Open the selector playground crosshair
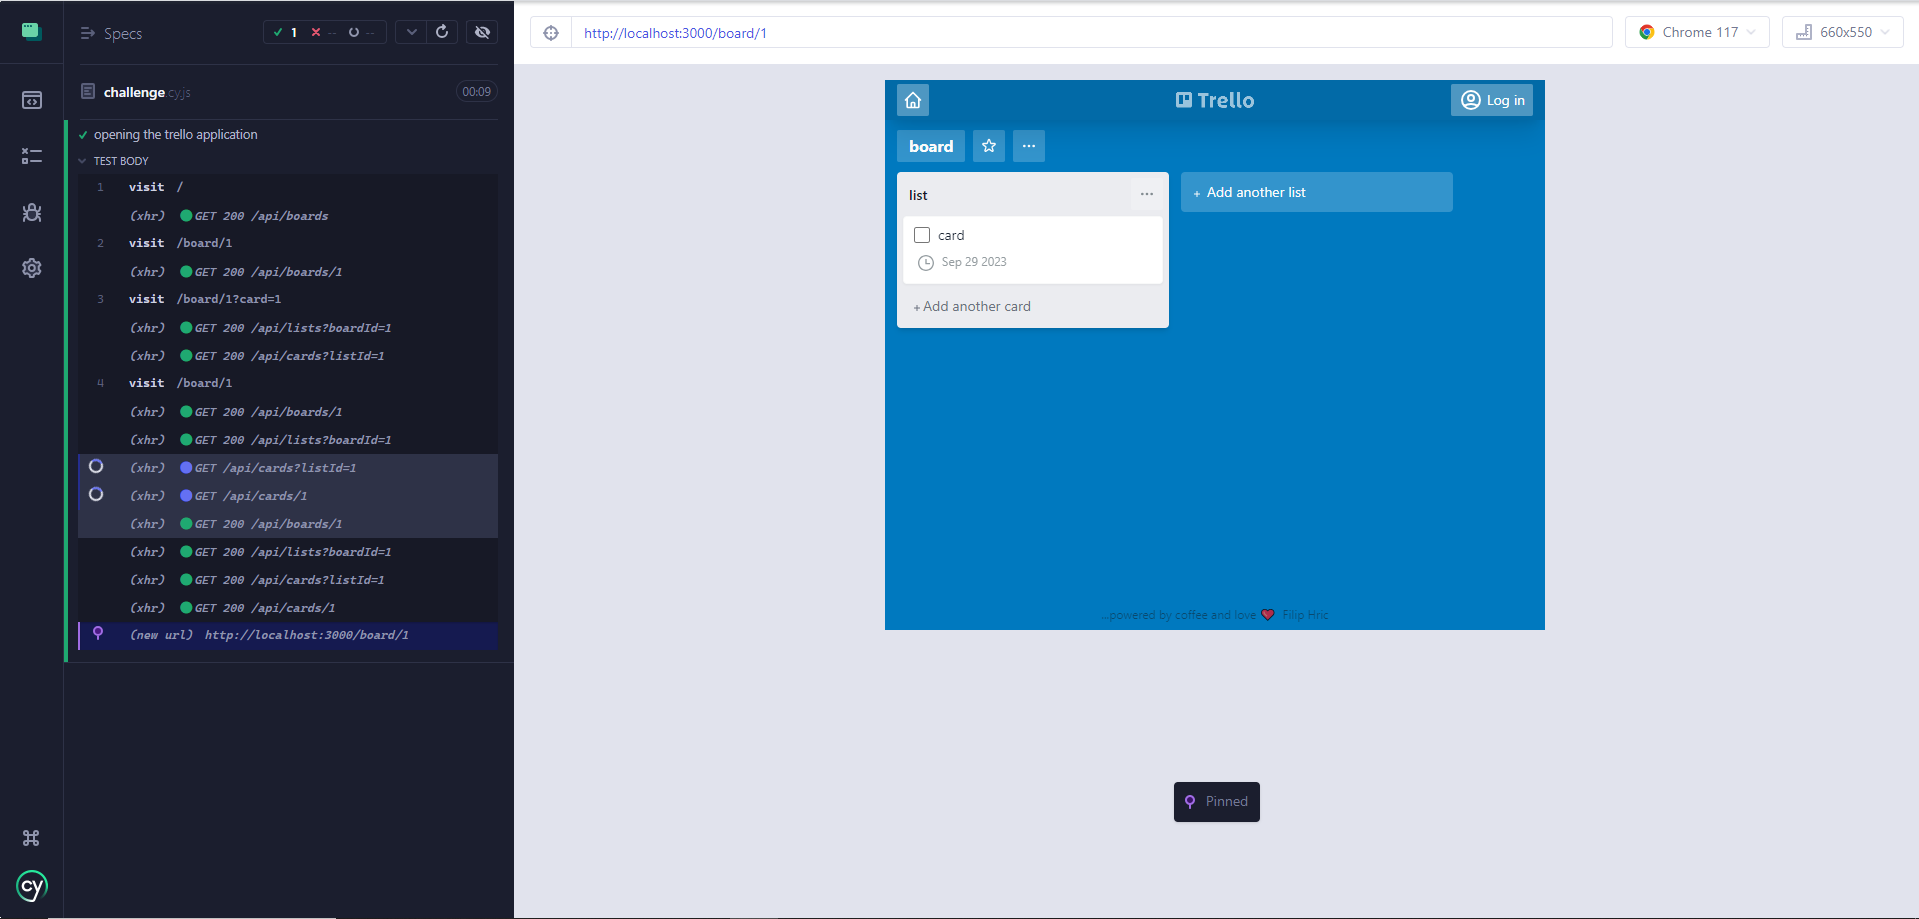Viewport: 1919px width, 919px height. tap(551, 33)
